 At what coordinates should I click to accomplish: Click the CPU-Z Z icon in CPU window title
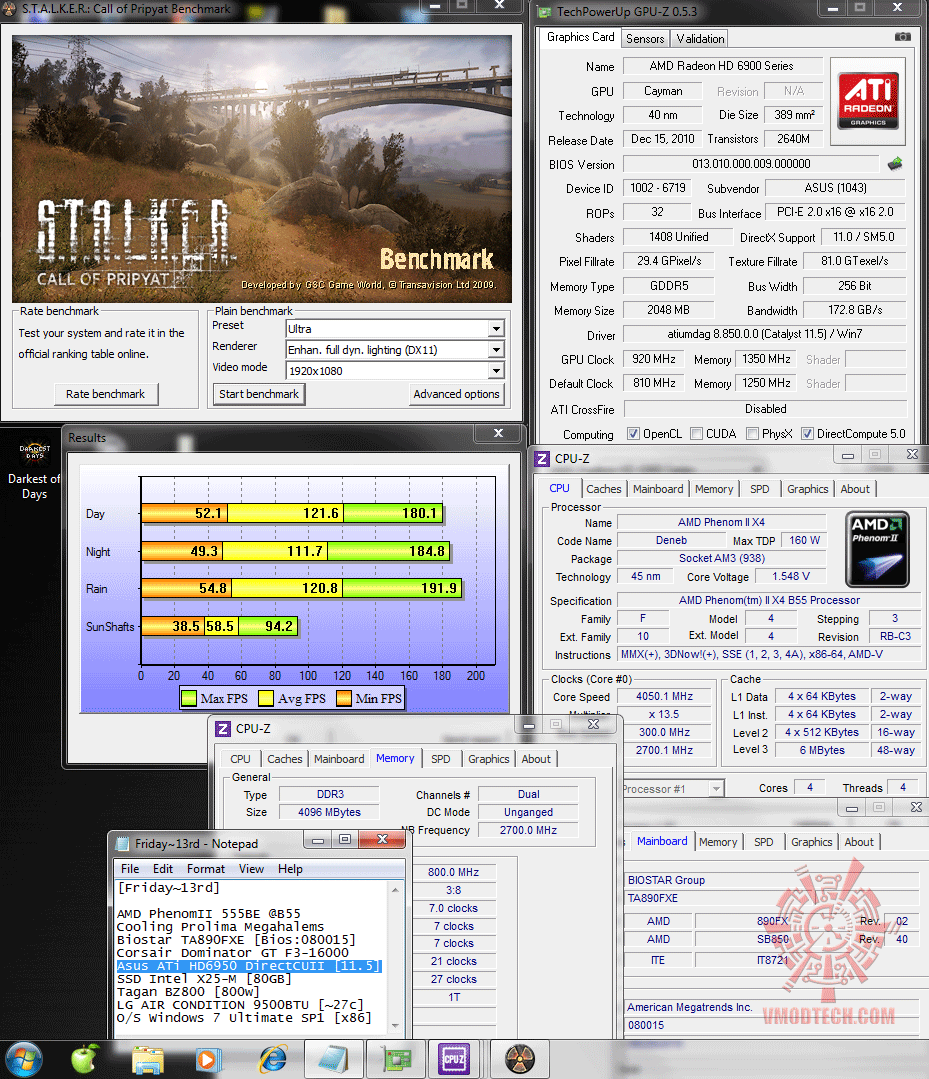click(x=542, y=459)
